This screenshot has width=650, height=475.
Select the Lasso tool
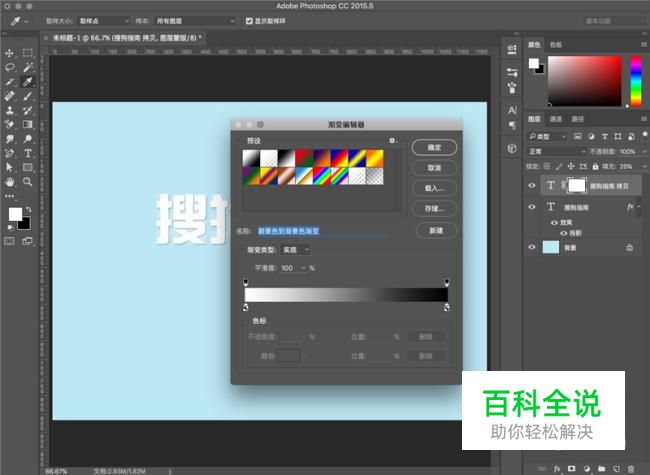point(10,67)
